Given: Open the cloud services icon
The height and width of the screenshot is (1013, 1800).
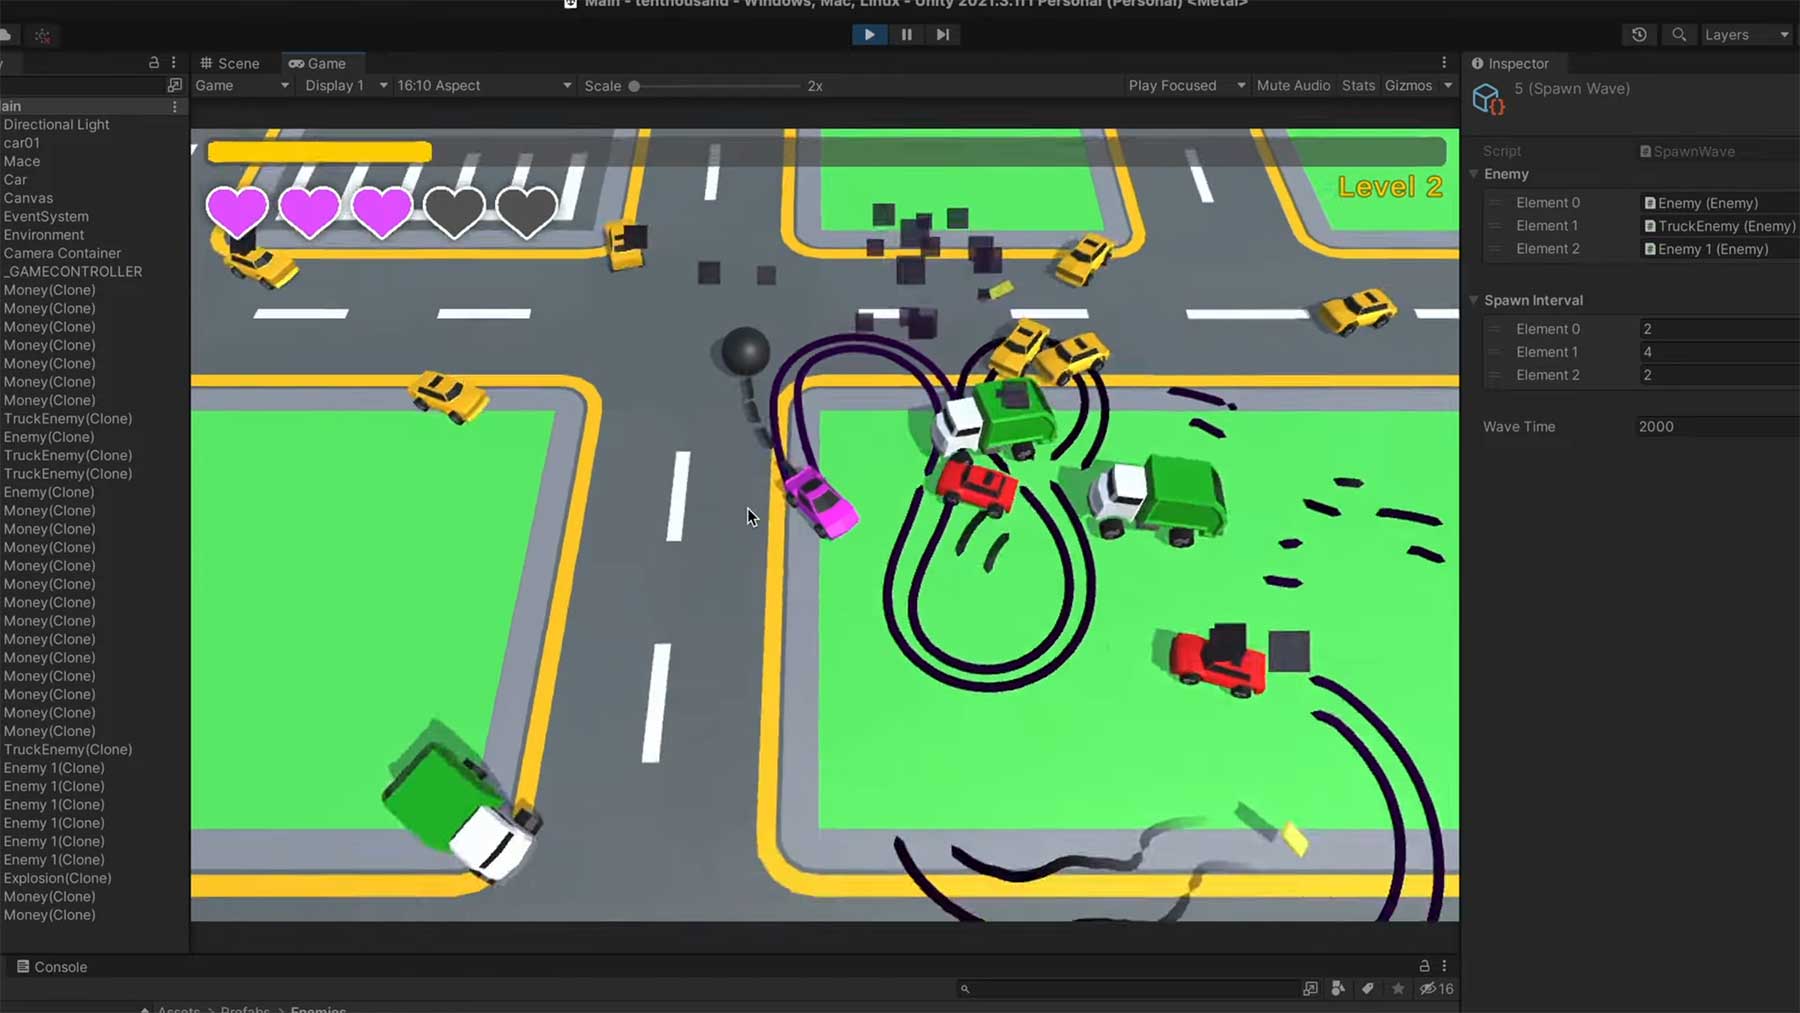Looking at the screenshot, I should tap(6, 35).
